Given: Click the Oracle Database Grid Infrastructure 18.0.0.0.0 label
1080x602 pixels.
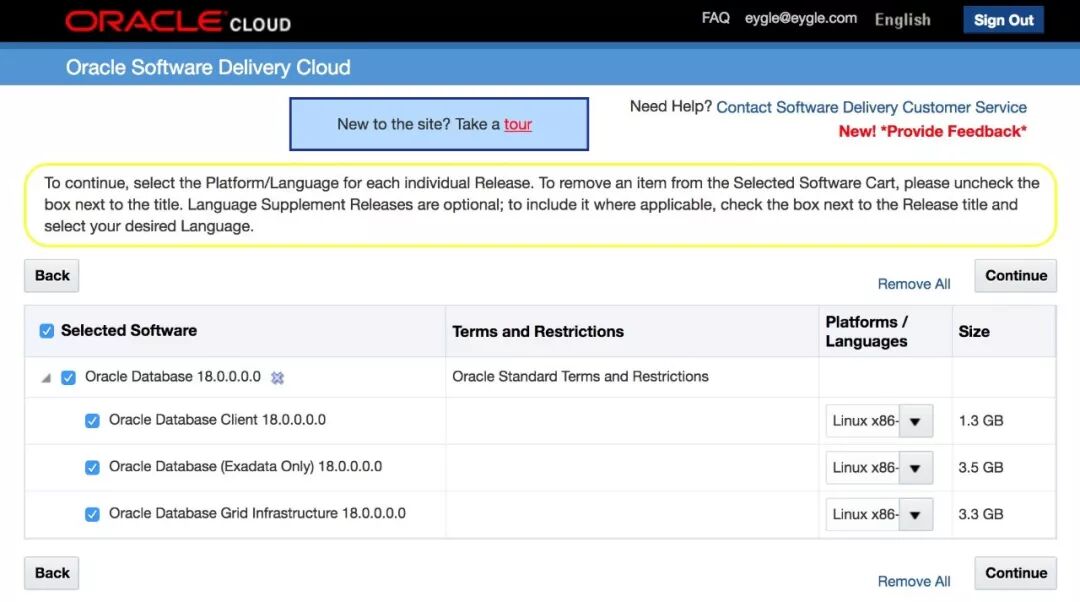Looking at the screenshot, I should pos(257,514).
